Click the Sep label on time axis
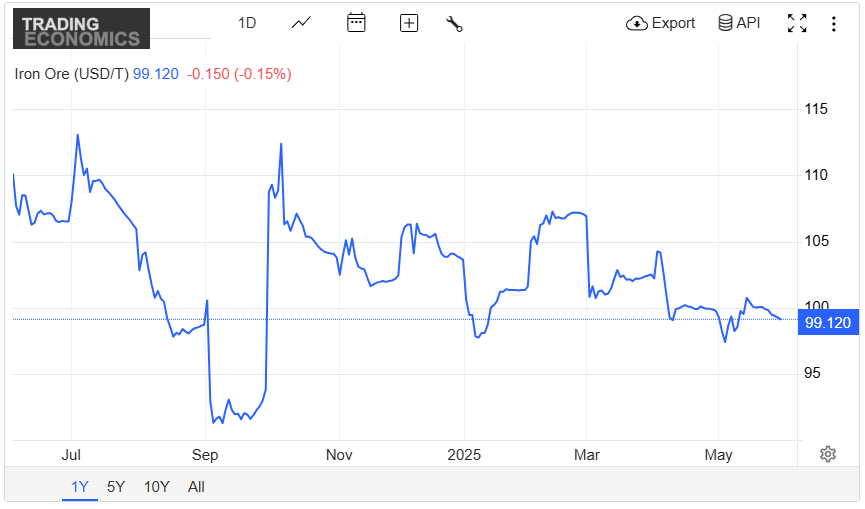Viewport: 865px width, 509px height. [204, 455]
